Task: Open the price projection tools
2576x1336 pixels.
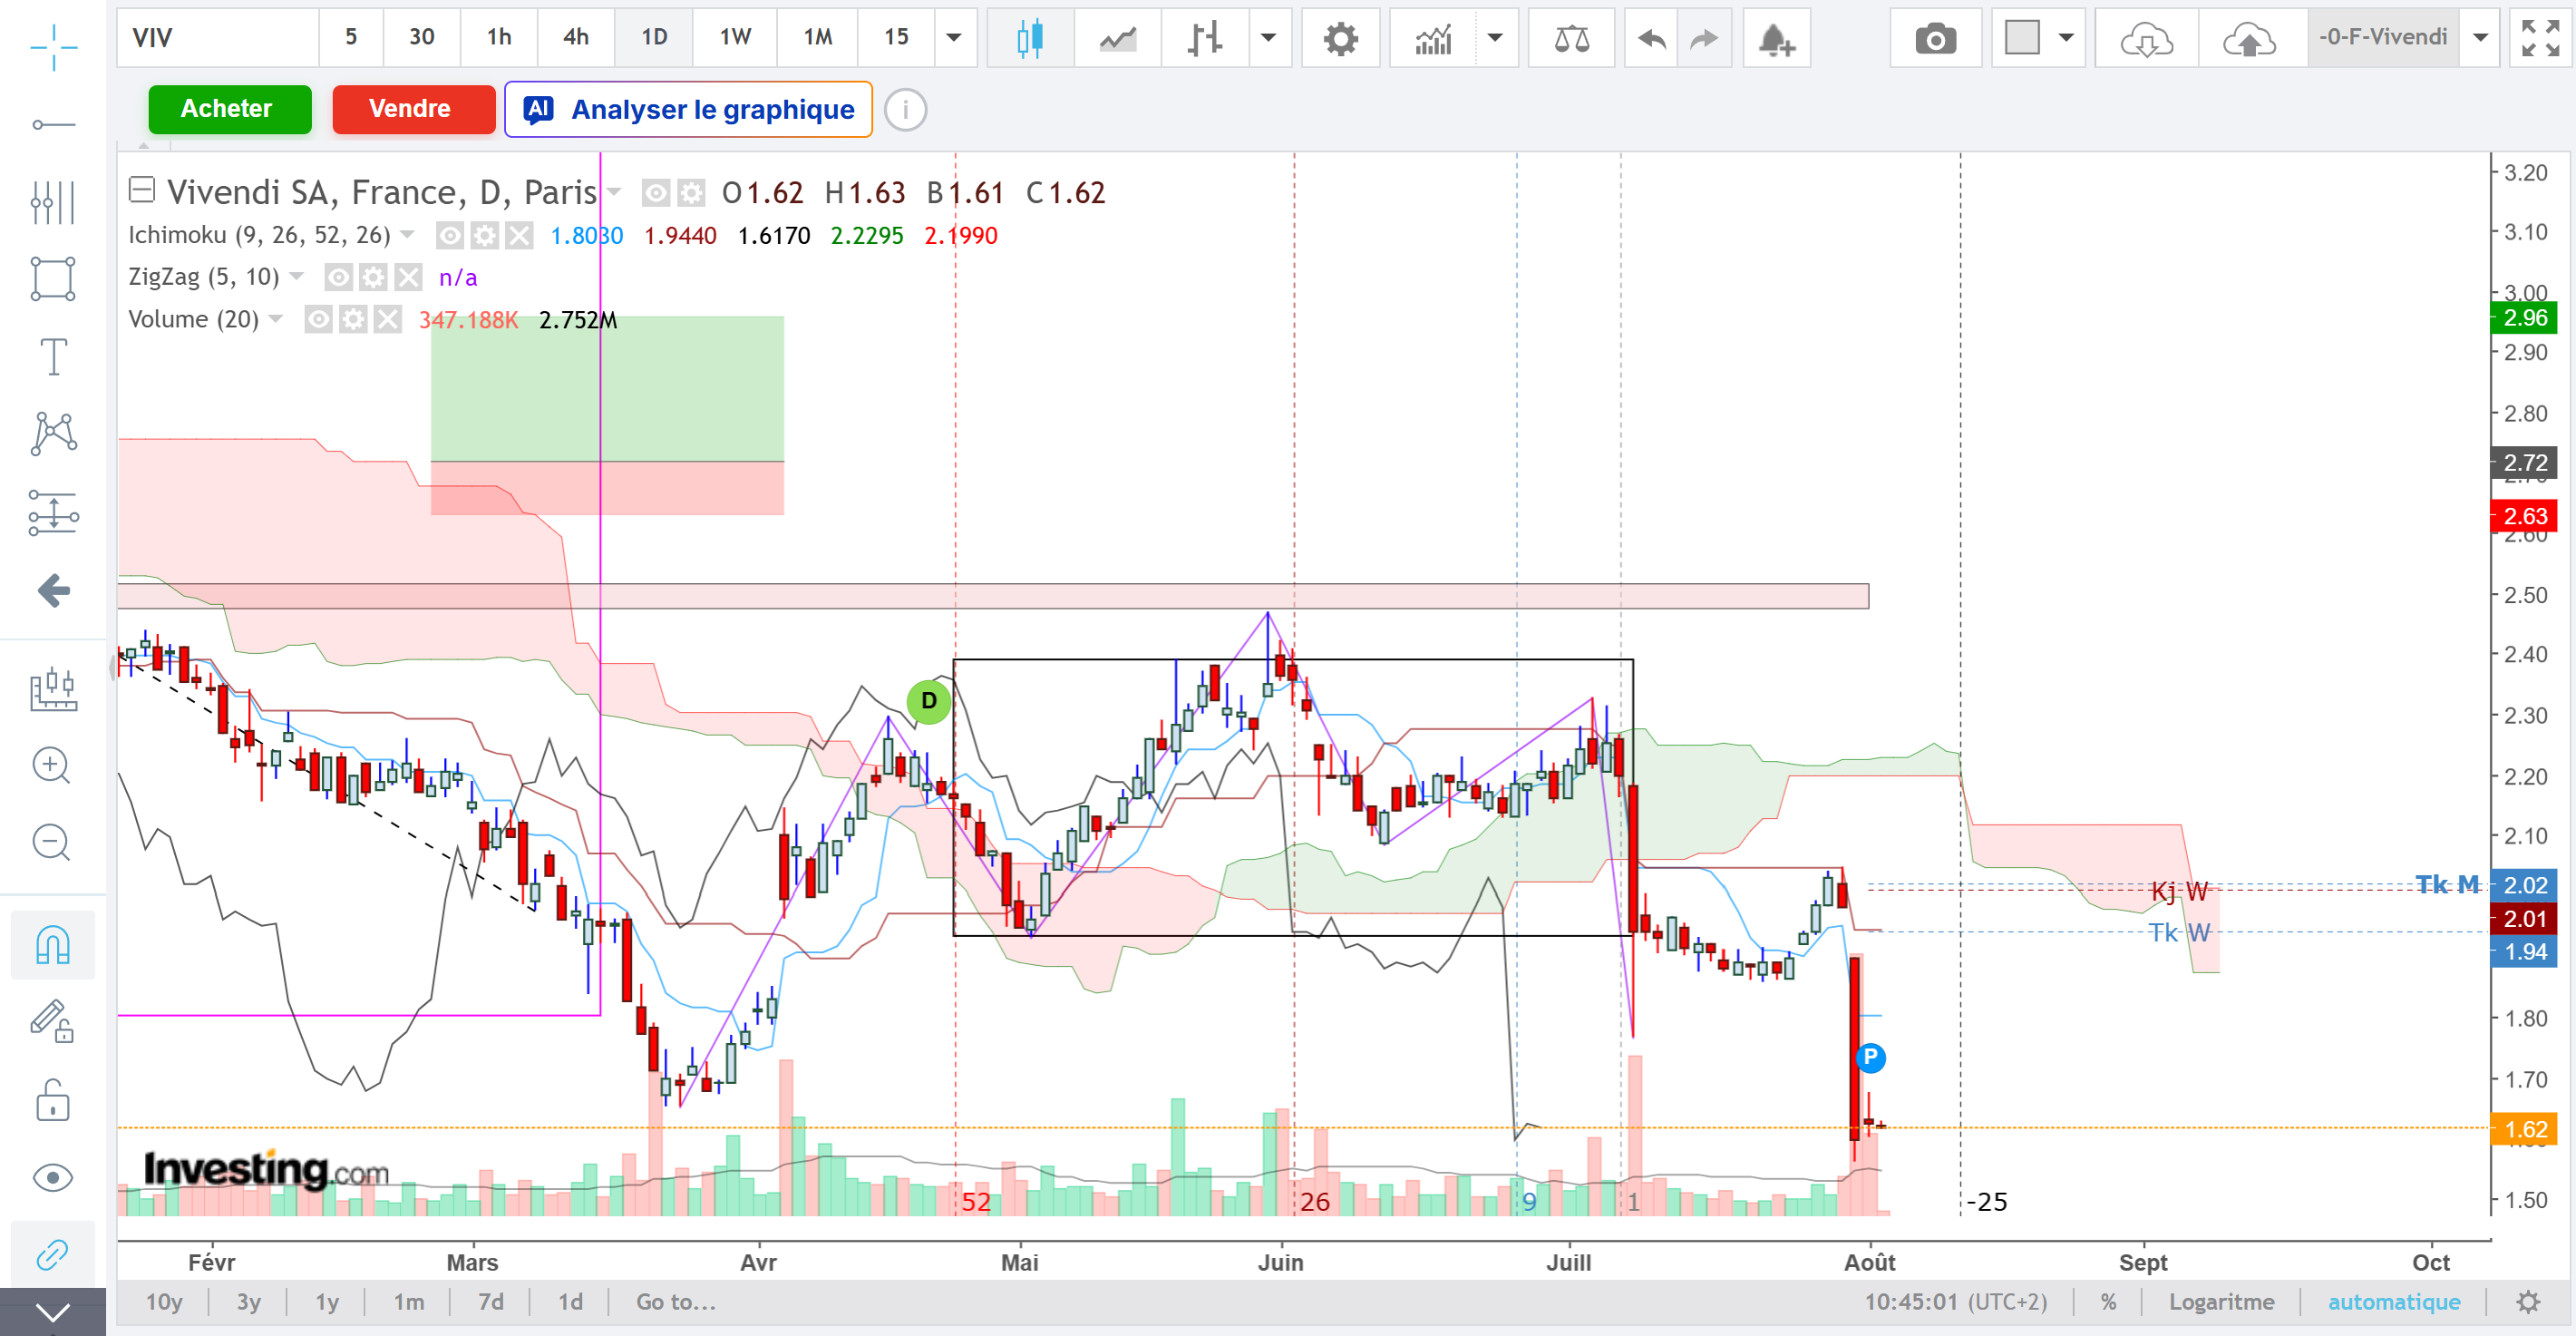Action: tap(53, 512)
